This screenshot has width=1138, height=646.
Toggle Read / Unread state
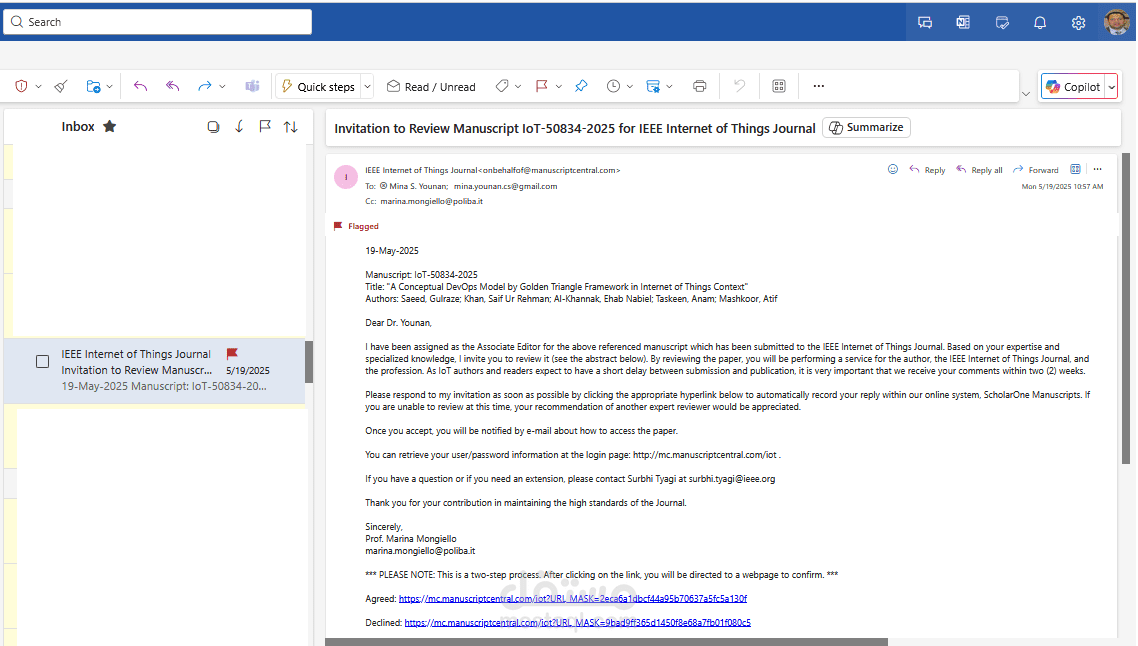click(431, 86)
